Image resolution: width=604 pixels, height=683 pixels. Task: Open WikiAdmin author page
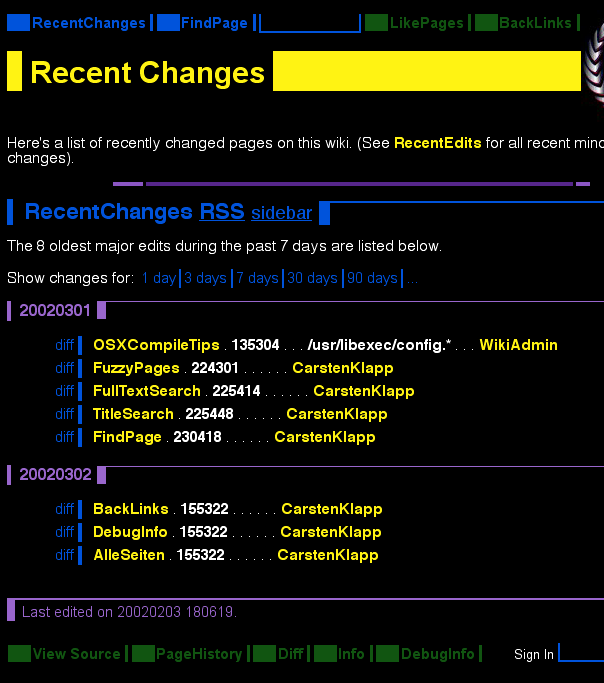[x=518, y=345]
